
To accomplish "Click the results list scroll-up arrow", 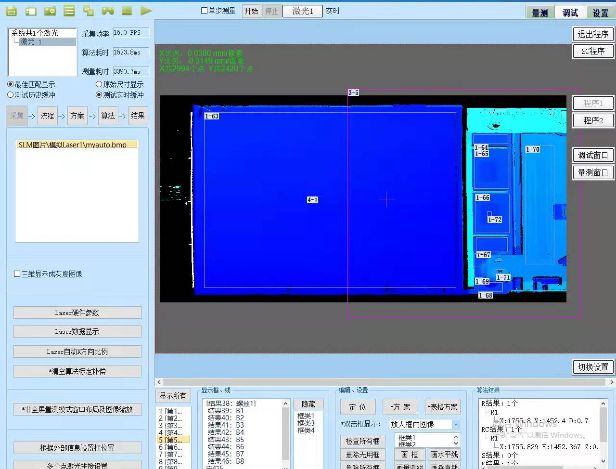I will (286, 403).
